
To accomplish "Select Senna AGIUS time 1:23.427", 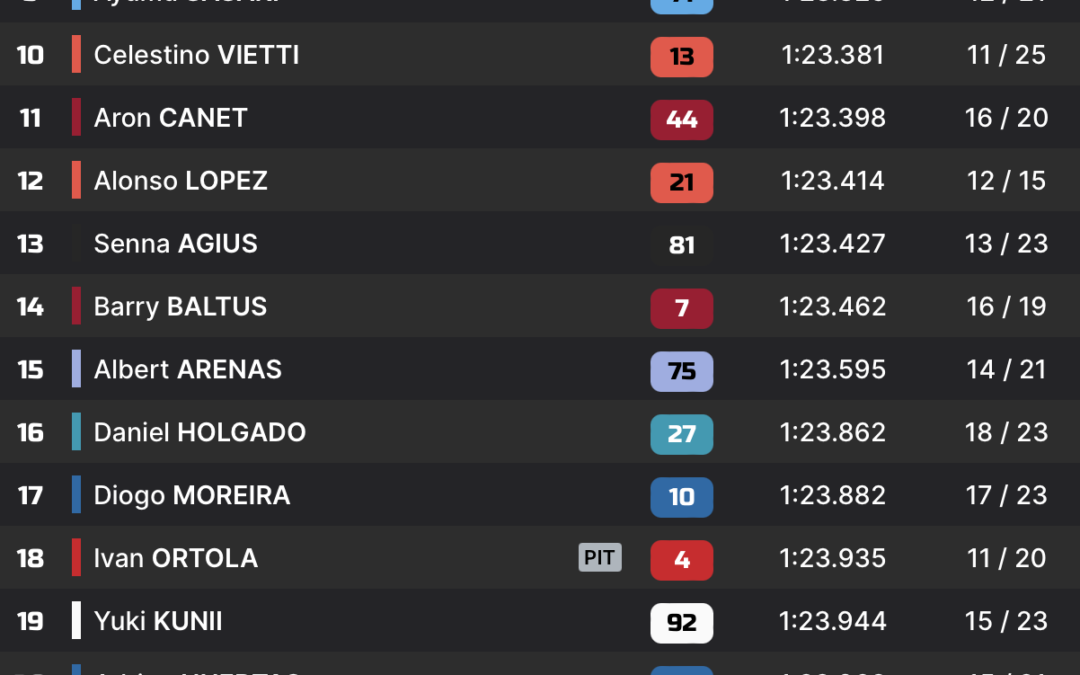I will click(x=832, y=244).
